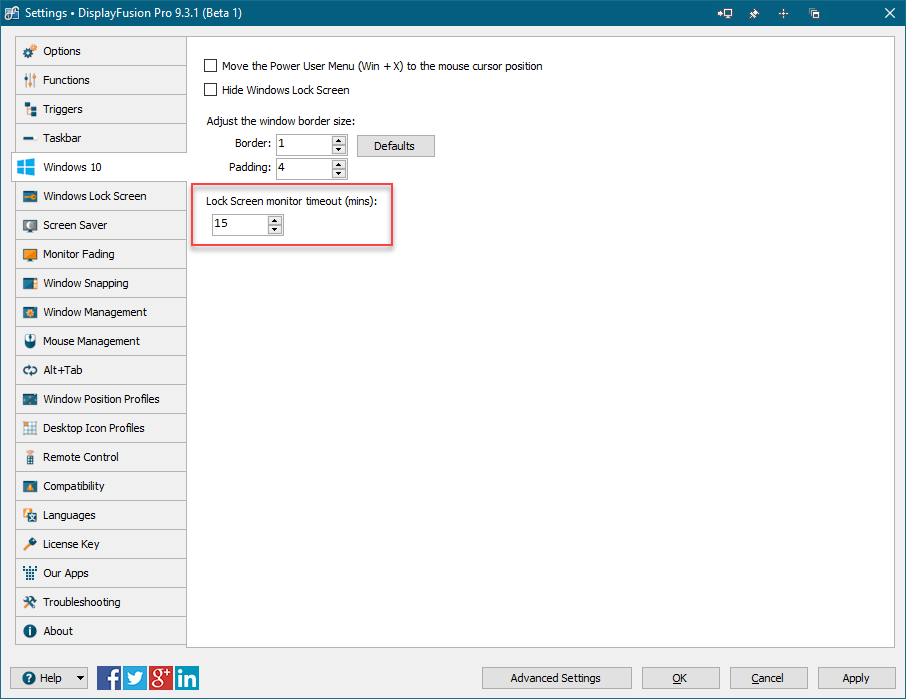The height and width of the screenshot is (699, 906).
Task: Increase Border size with up arrow
Action: click(x=339, y=141)
